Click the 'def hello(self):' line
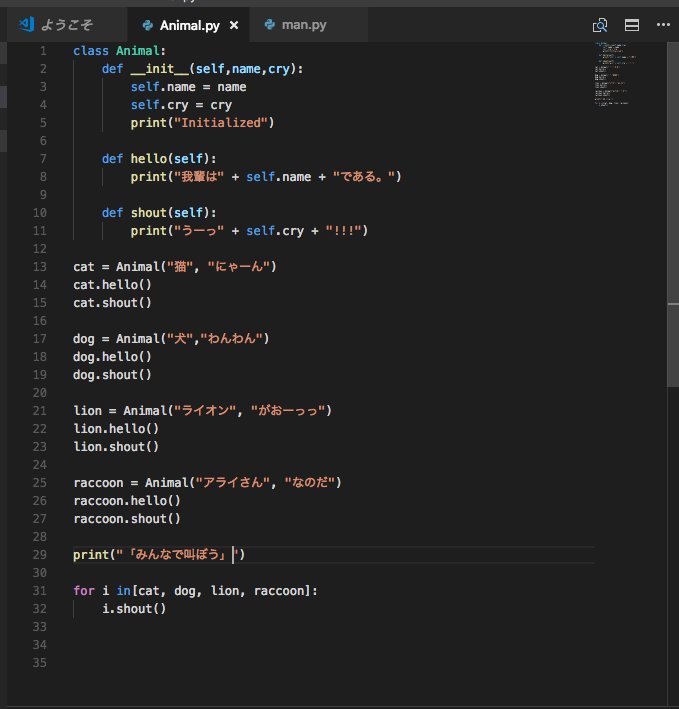679x709 pixels. point(159,159)
